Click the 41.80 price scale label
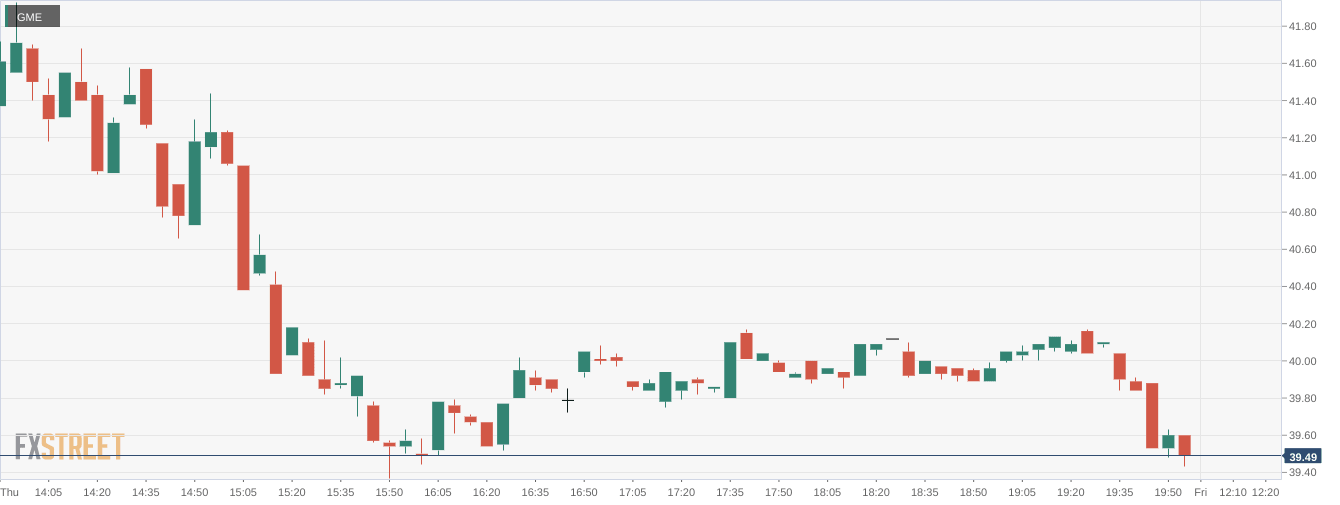Viewport: 1340px width, 505px height. click(x=1302, y=27)
